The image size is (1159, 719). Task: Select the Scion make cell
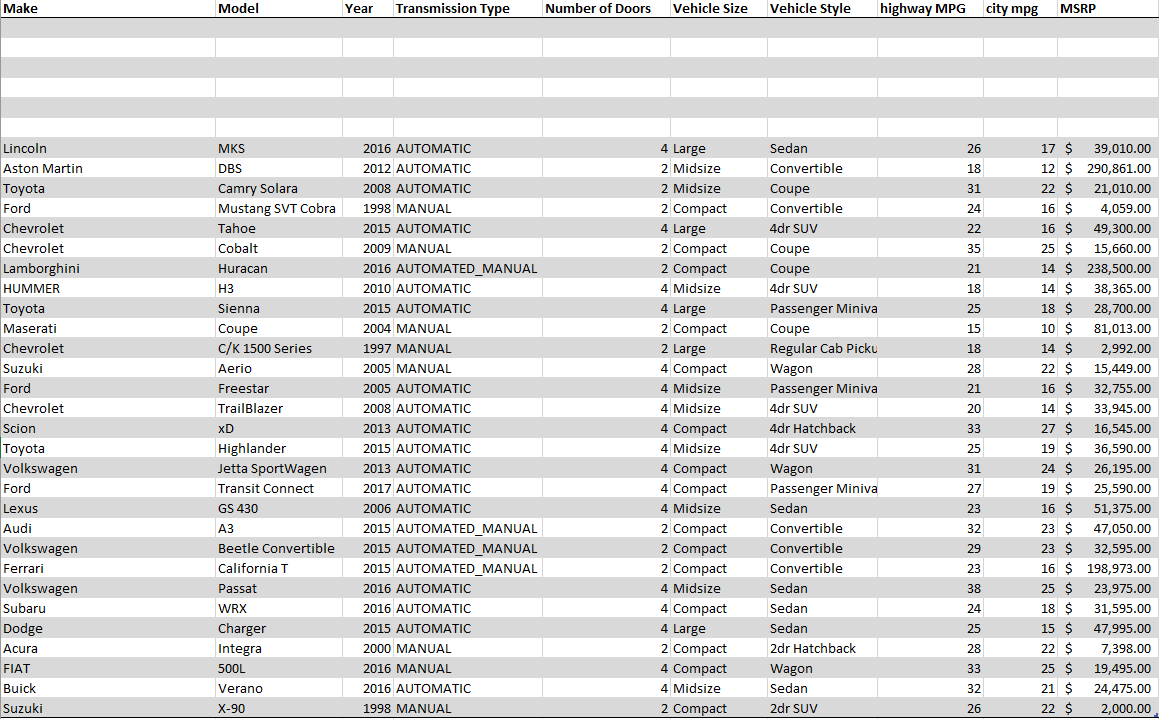pyautogui.click(x=108, y=428)
